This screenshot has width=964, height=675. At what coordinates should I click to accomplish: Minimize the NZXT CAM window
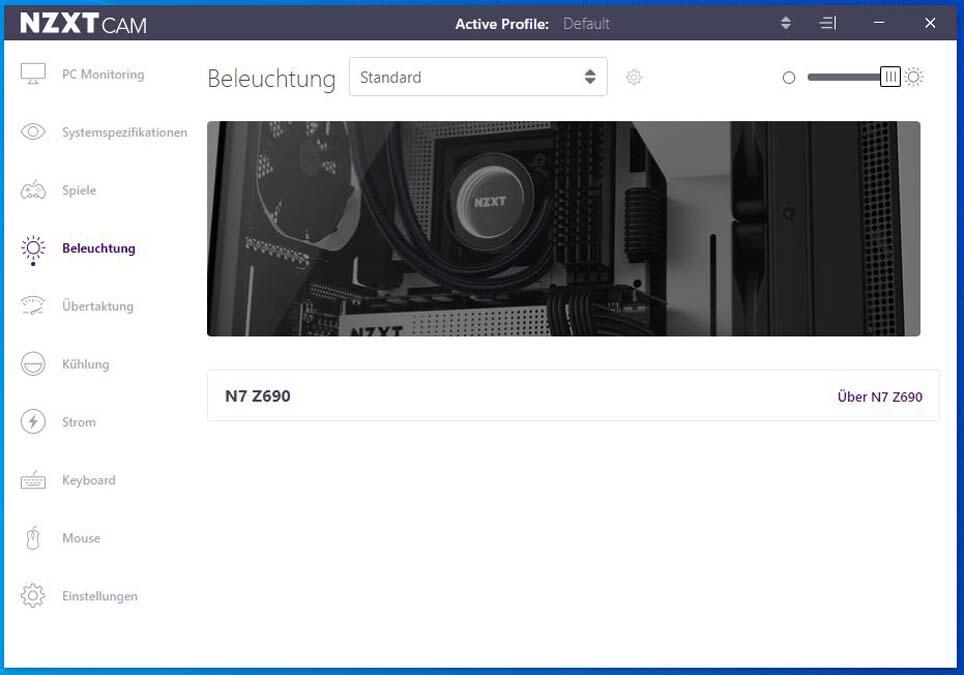(879, 23)
